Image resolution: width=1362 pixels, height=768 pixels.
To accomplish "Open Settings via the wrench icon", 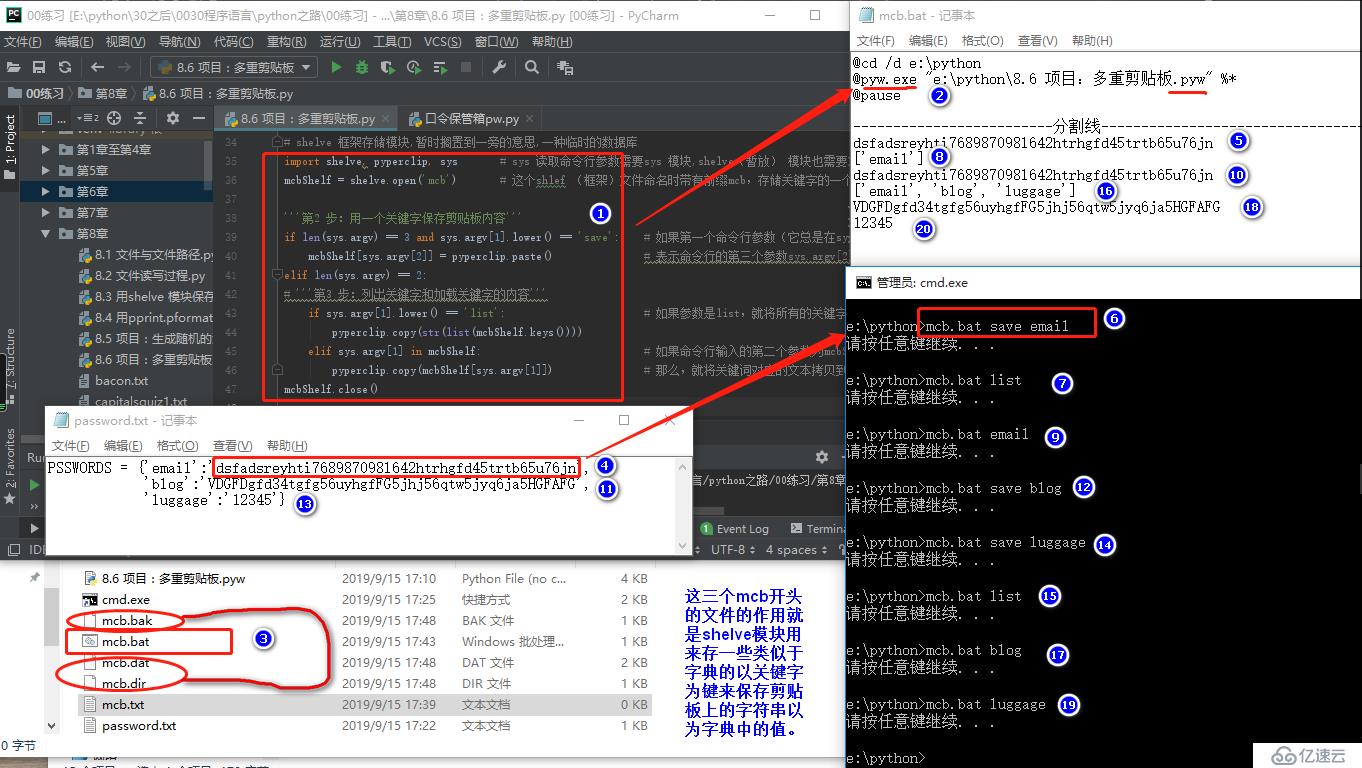I will click(x=500, y=67).
